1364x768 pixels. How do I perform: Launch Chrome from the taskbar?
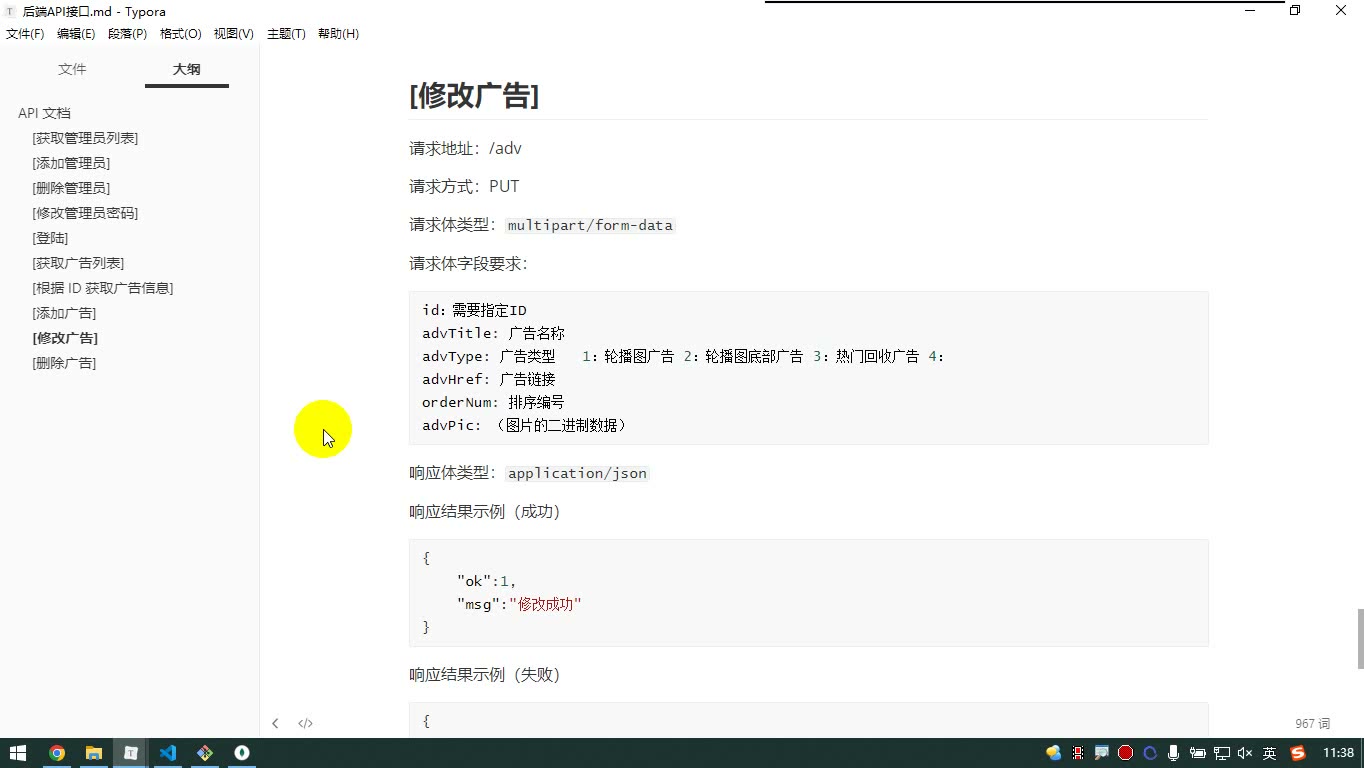tap(57, 753)
